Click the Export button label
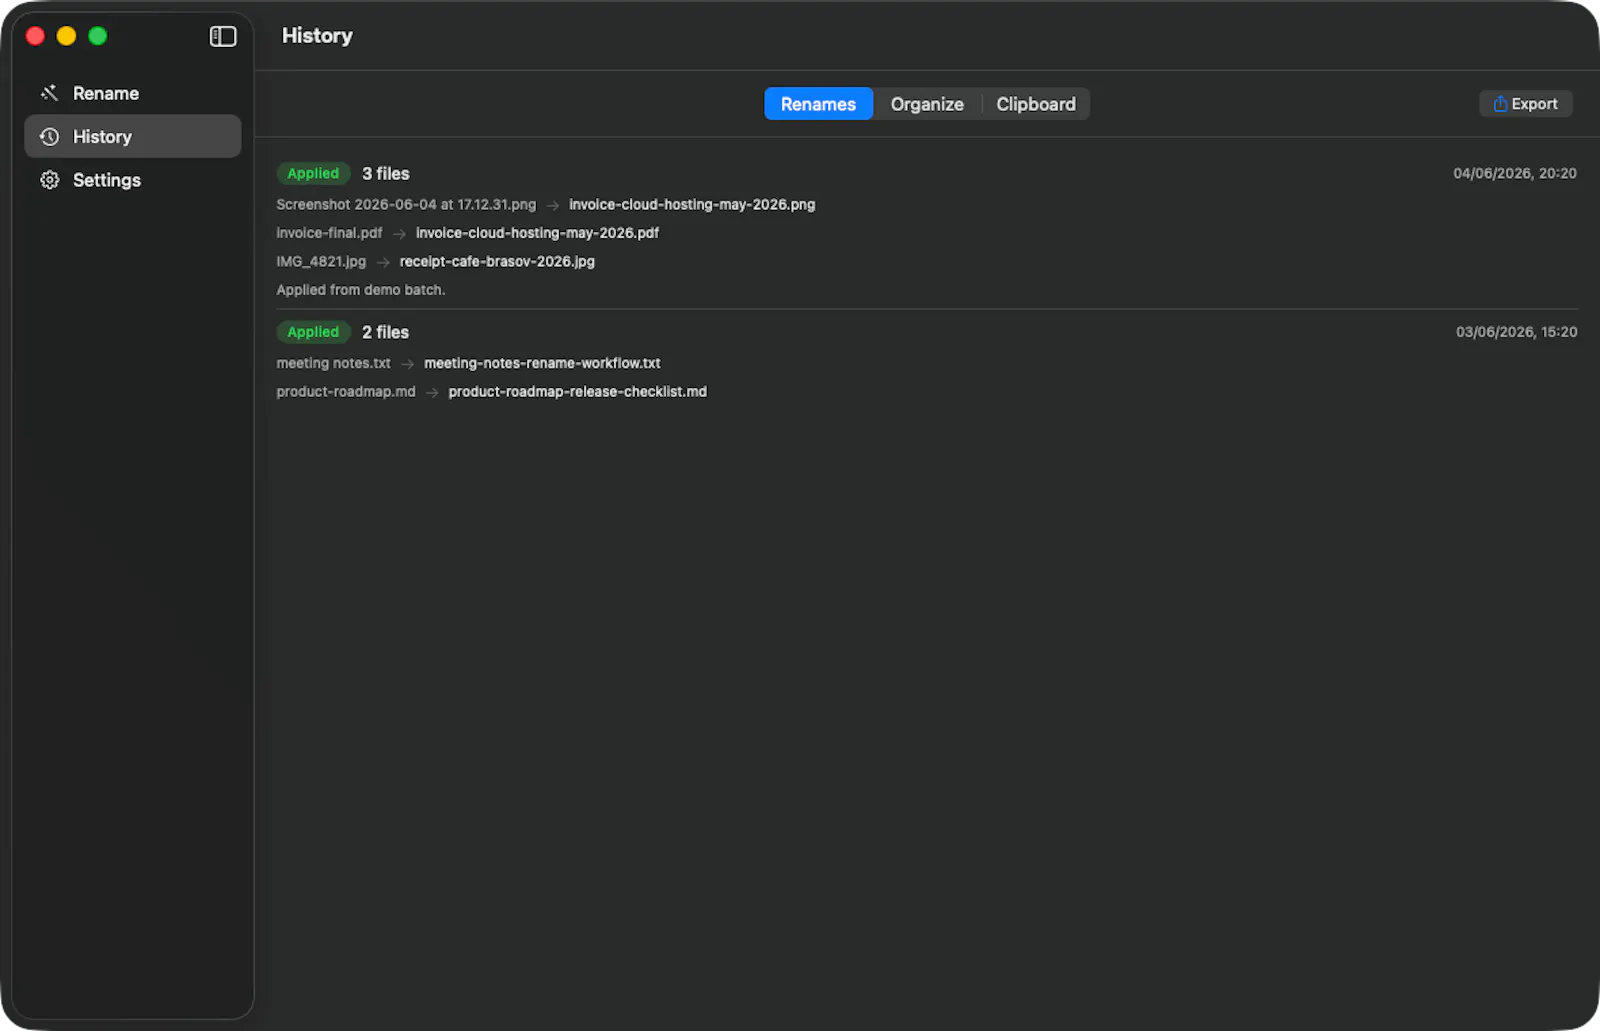Image resolution: width=1600 pixels, height=1031 pixels. pos(1534,104)
